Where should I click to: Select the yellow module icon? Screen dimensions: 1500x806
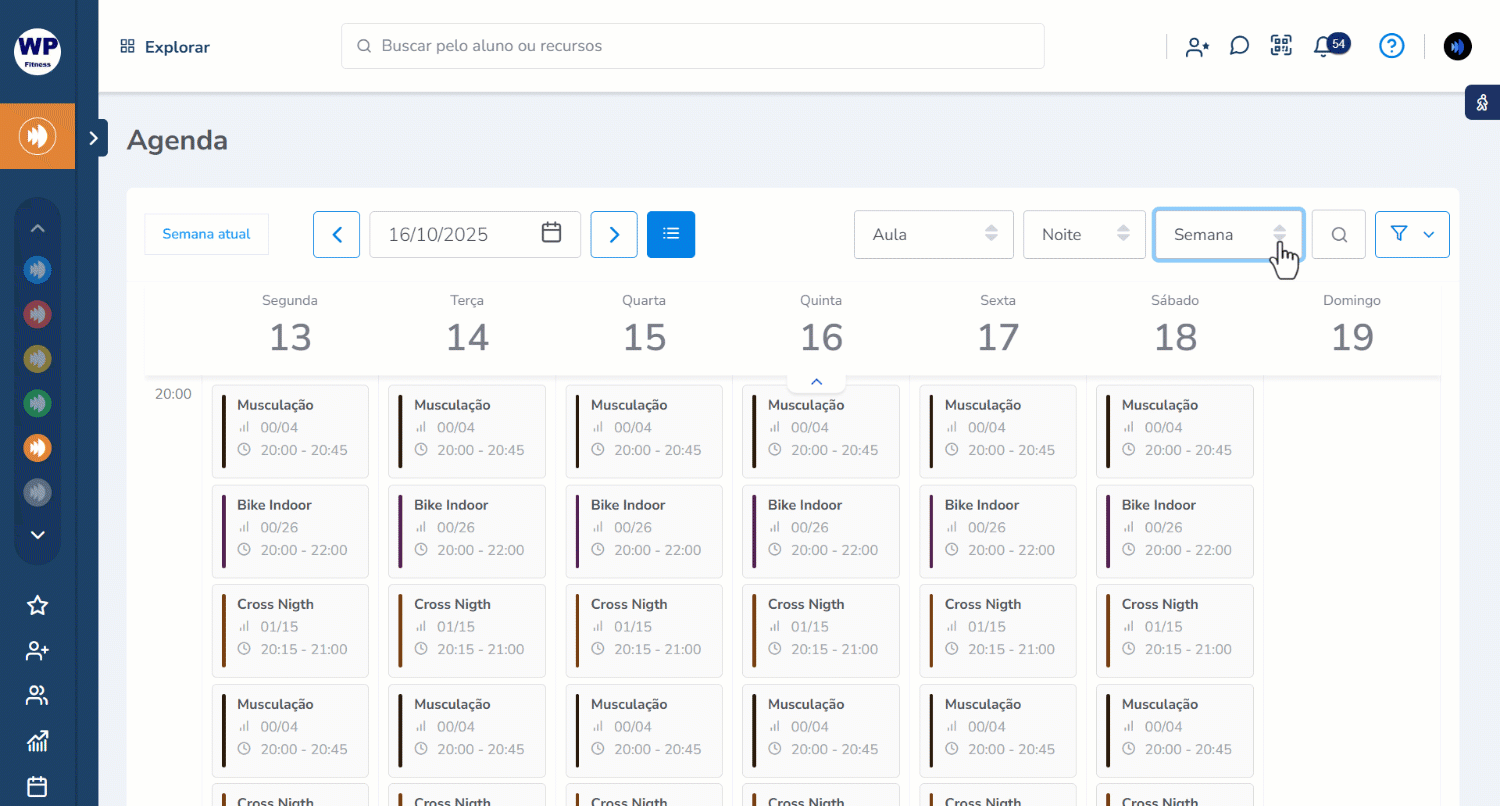37,358
